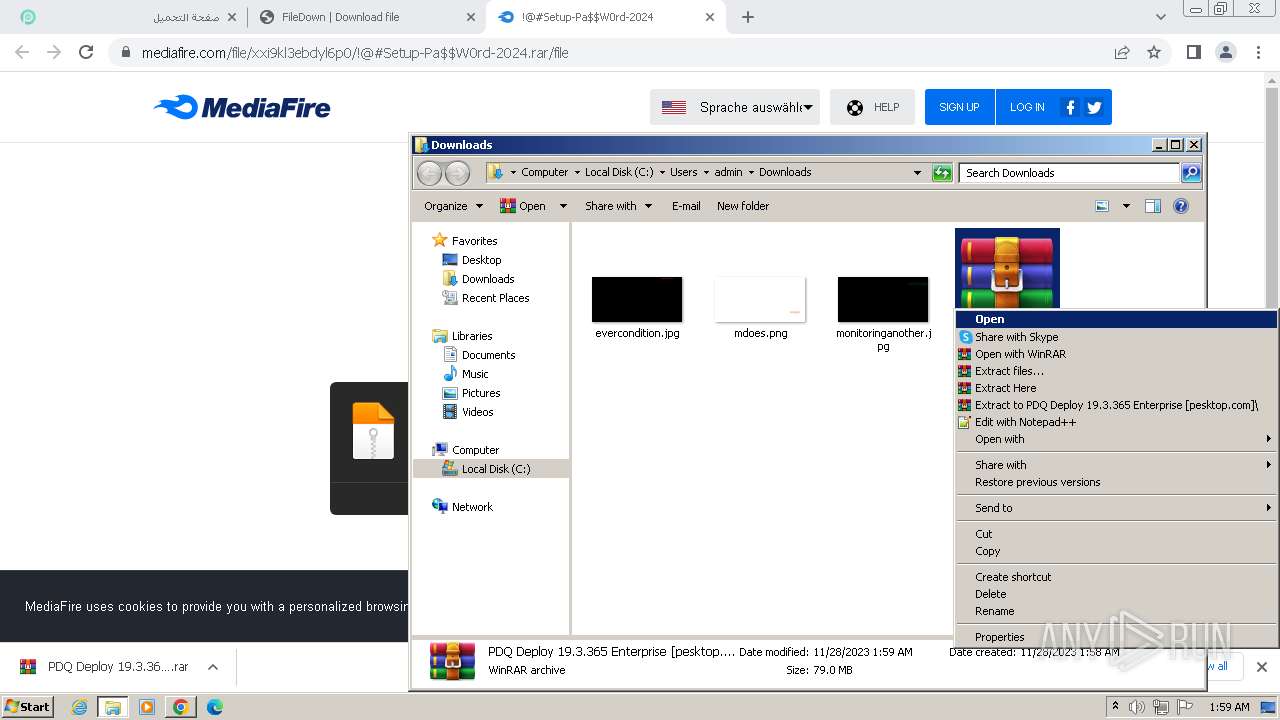
Task: Choose Share with Skype
Action: (x=1116, y=337)
